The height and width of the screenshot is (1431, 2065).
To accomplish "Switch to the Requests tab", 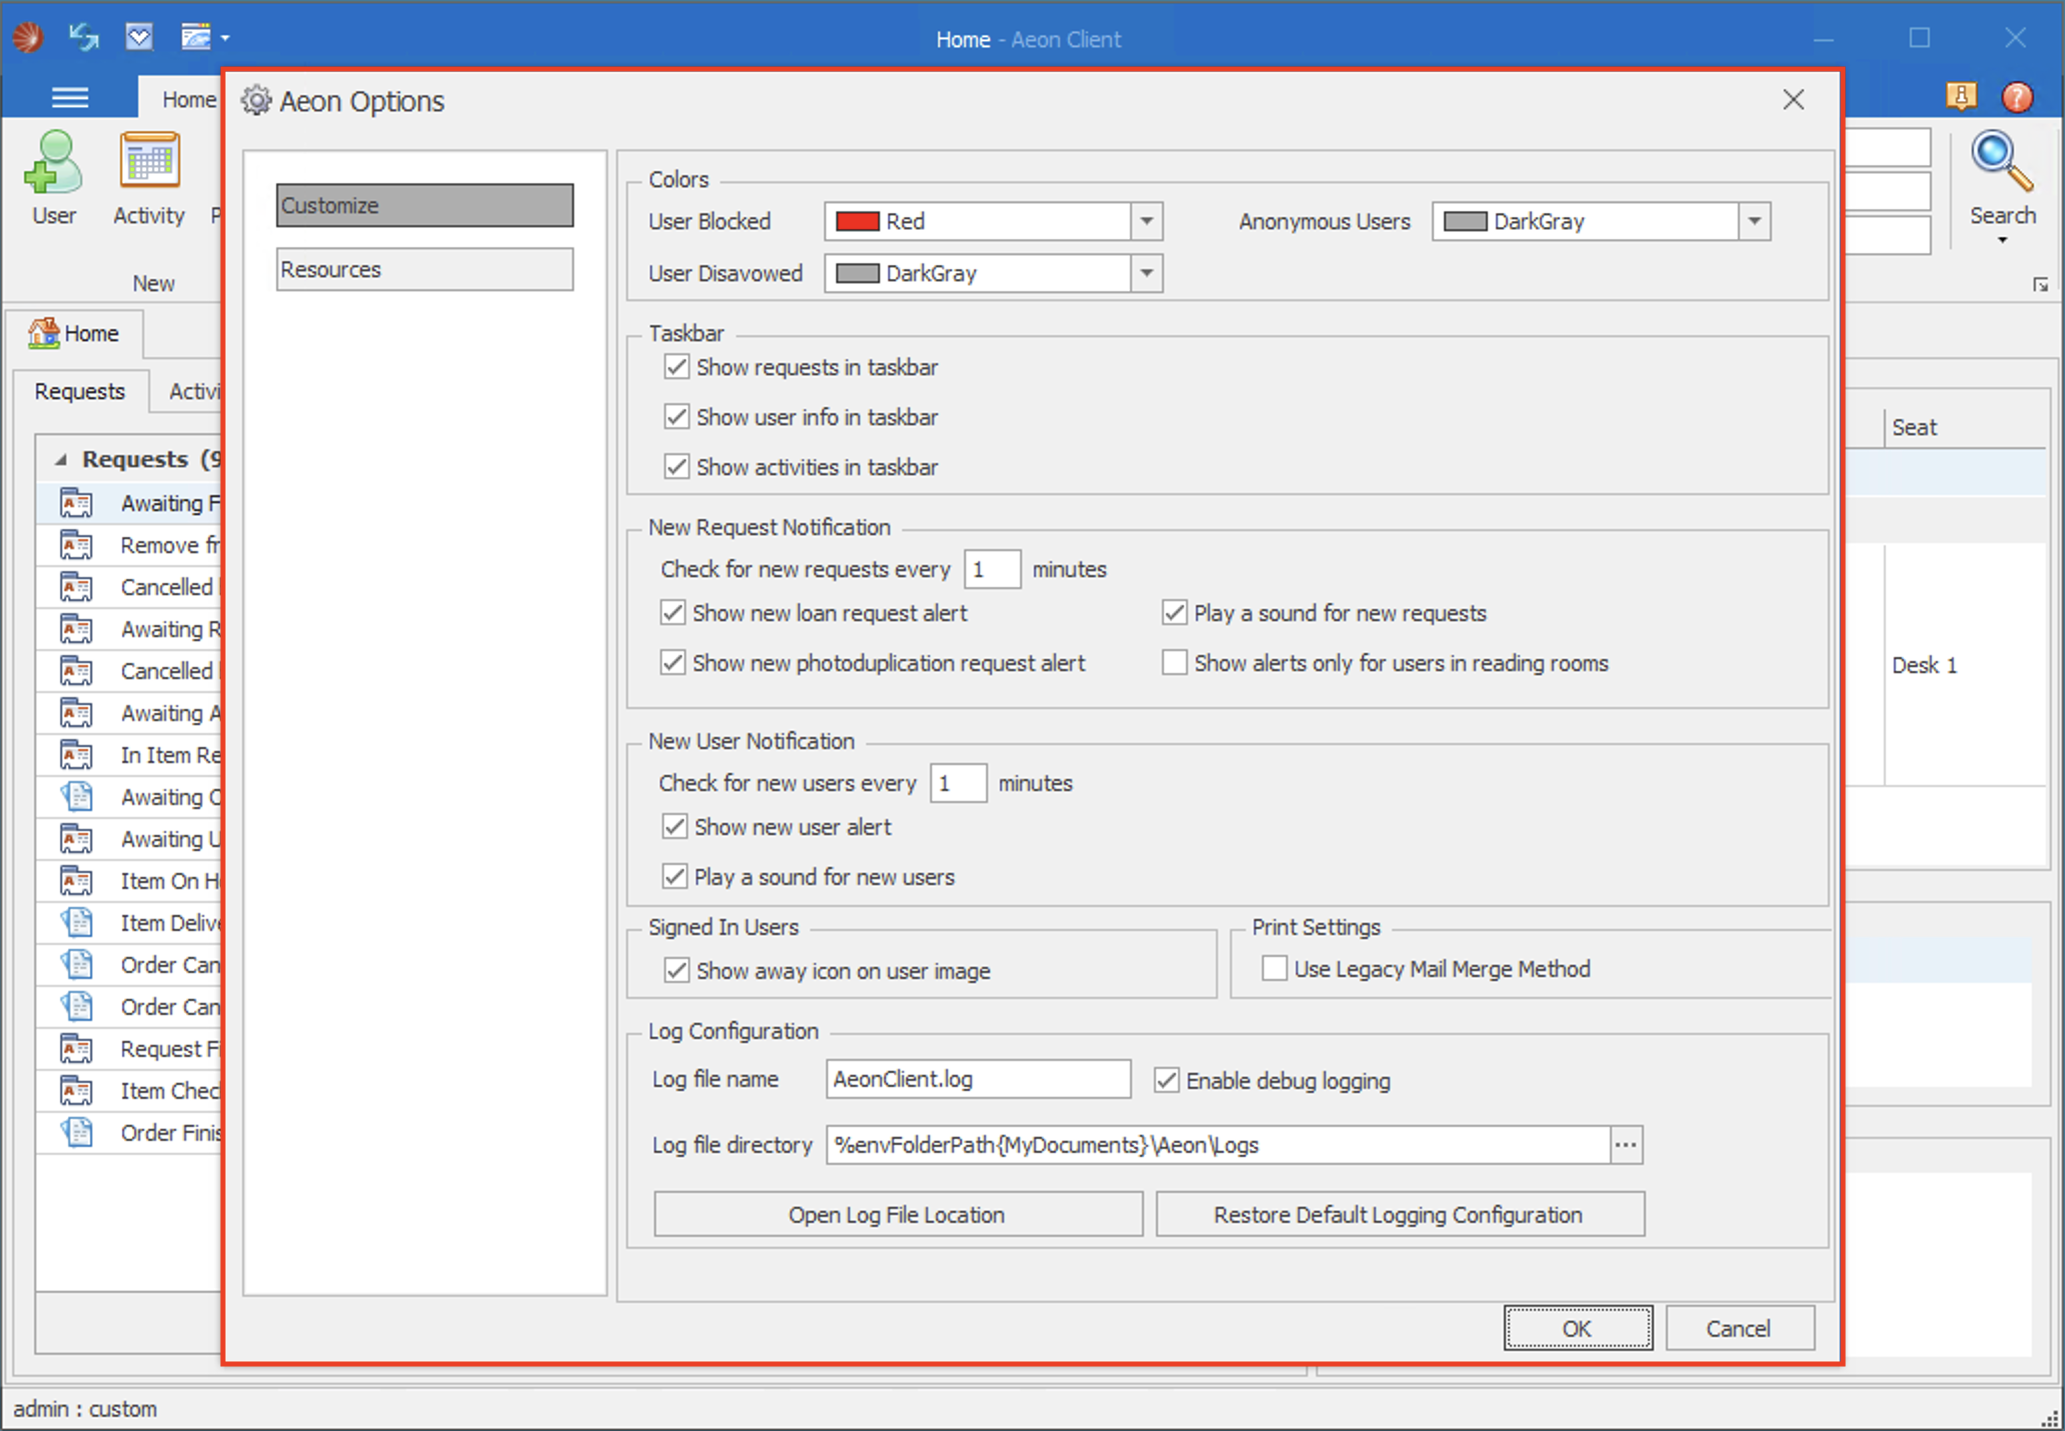I will [80, 391].
